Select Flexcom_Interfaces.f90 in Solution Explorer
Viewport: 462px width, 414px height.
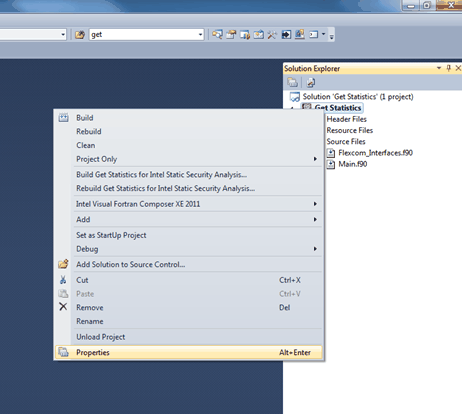click(x=376, y=153)
